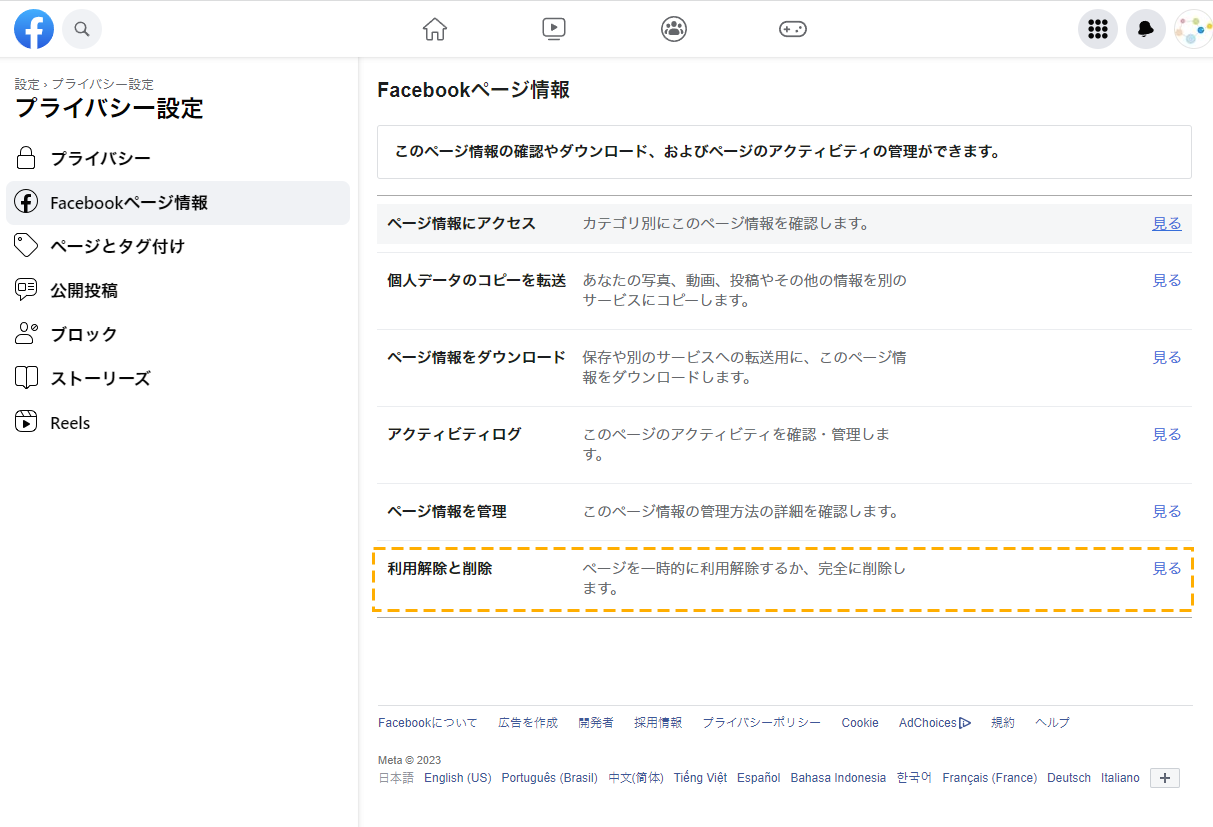Open the ヘルプ footer link
This screenshot has width=1213, height=827.
coord(1052,722)
